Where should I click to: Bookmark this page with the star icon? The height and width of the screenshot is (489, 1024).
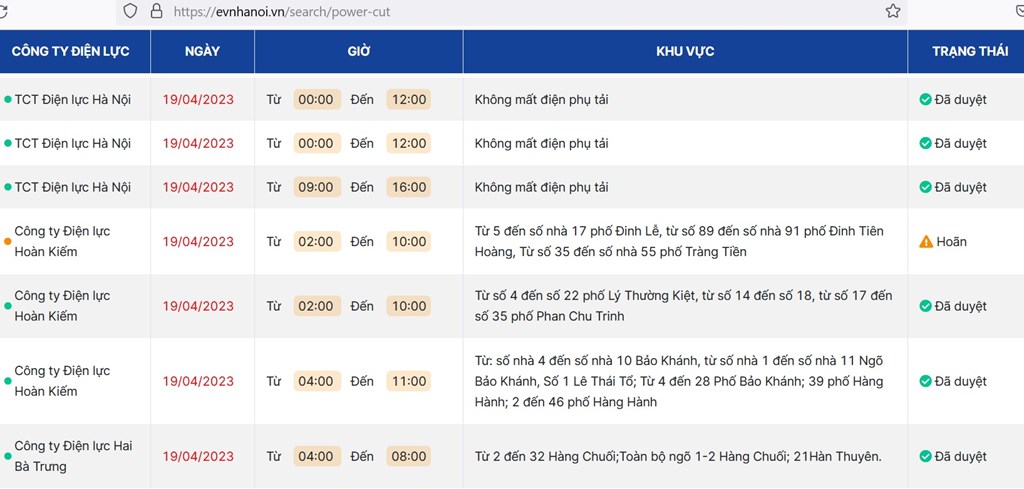893,11
